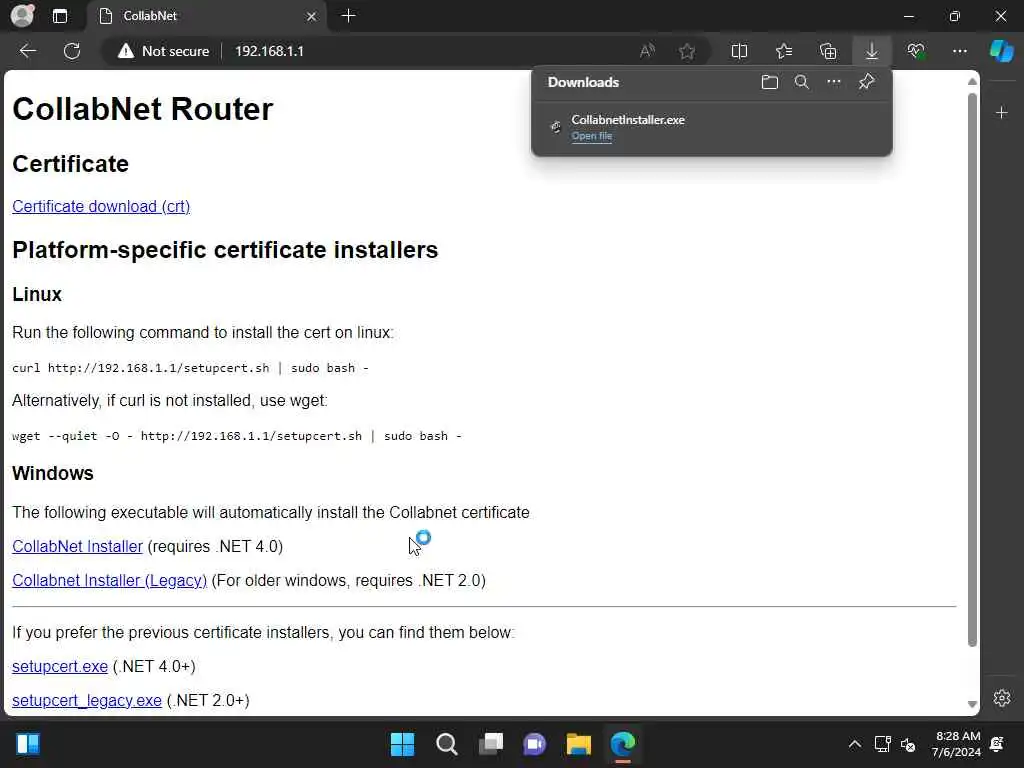The height and width of the screenshot is (768, 1024).
Task: Open the Copilot sidebar icon
Action: coord(1002,51)
